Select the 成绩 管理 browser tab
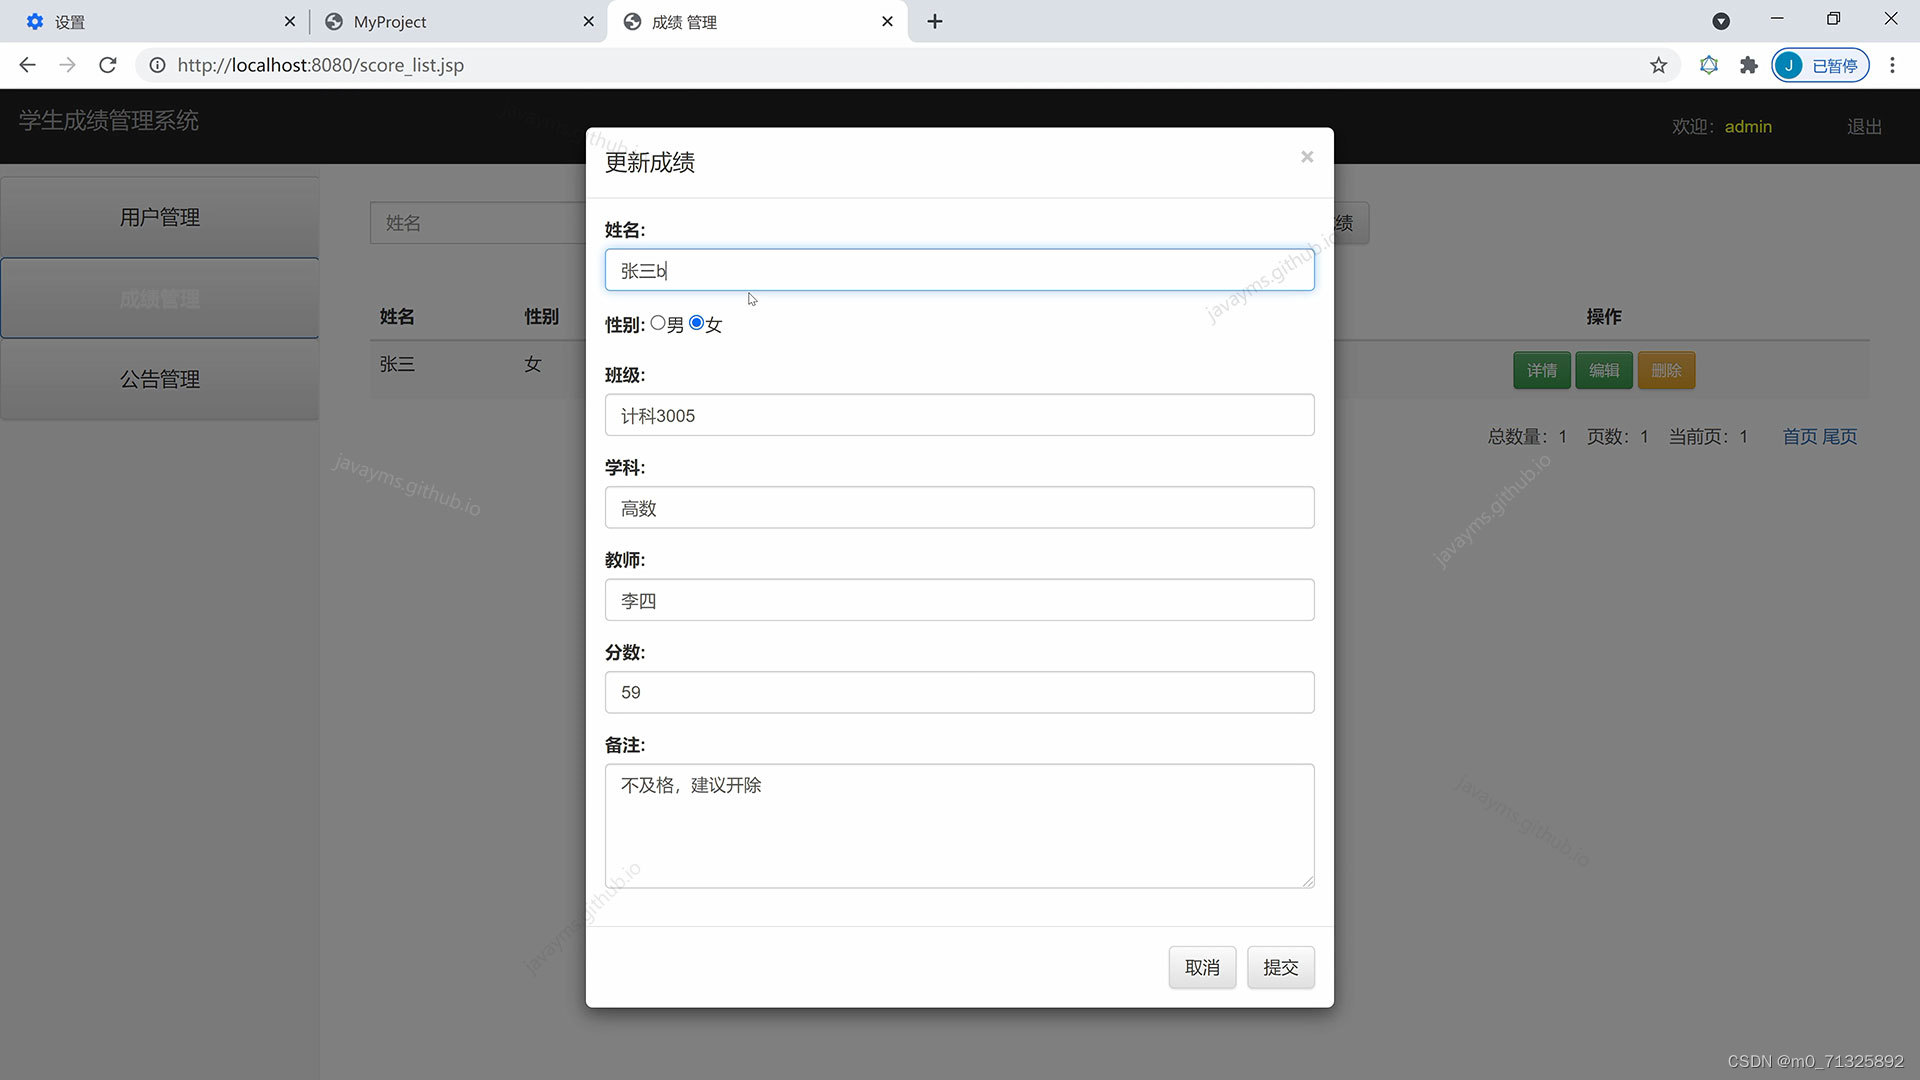Image resolution: width=1920 pixels, height=1080 pixels. click(x=757, y=21)
